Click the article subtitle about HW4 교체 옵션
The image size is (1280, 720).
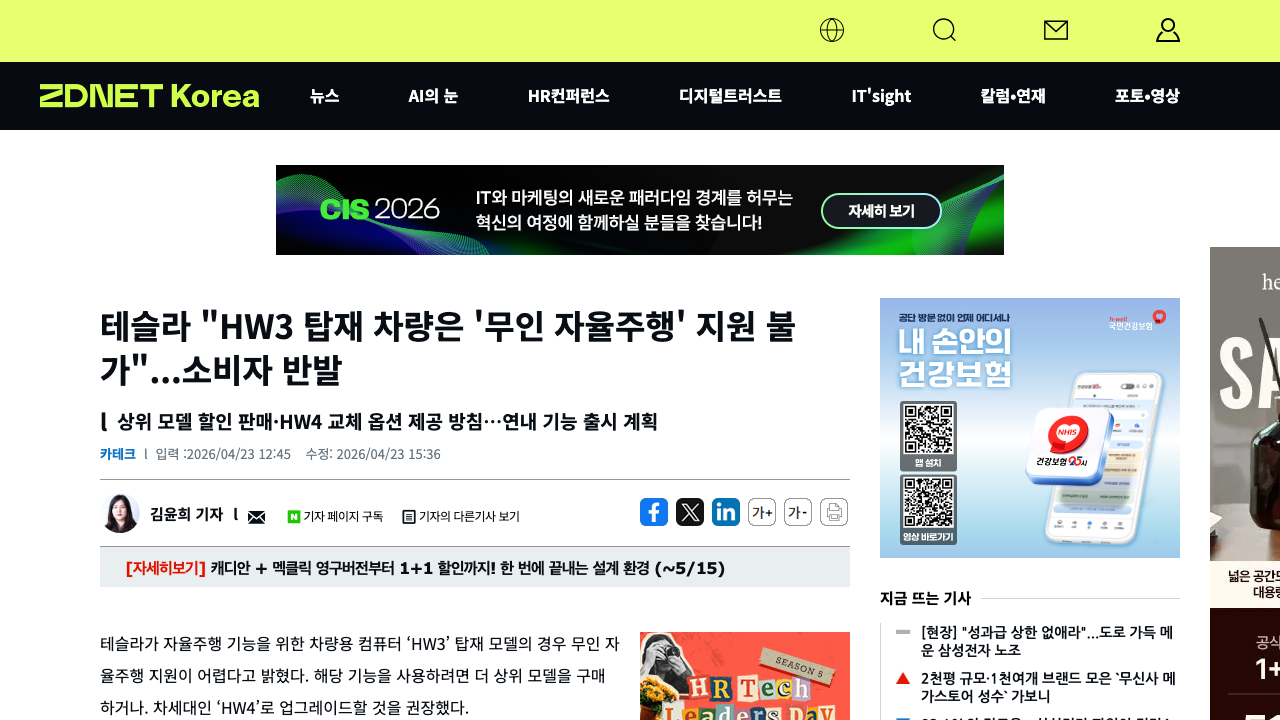tap(387, 421)
